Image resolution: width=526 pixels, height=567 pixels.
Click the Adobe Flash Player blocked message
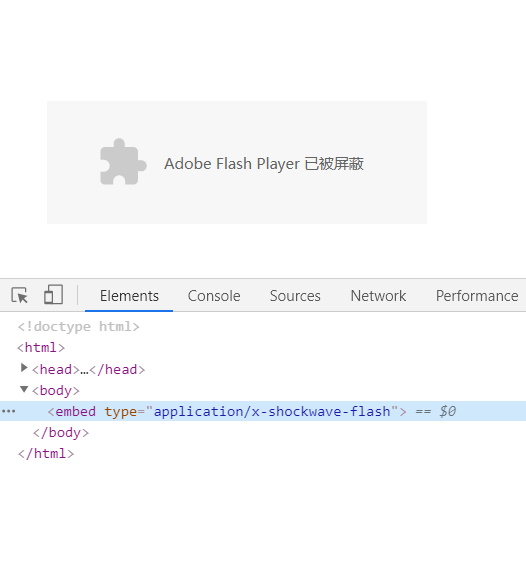(x=264, y=164)
